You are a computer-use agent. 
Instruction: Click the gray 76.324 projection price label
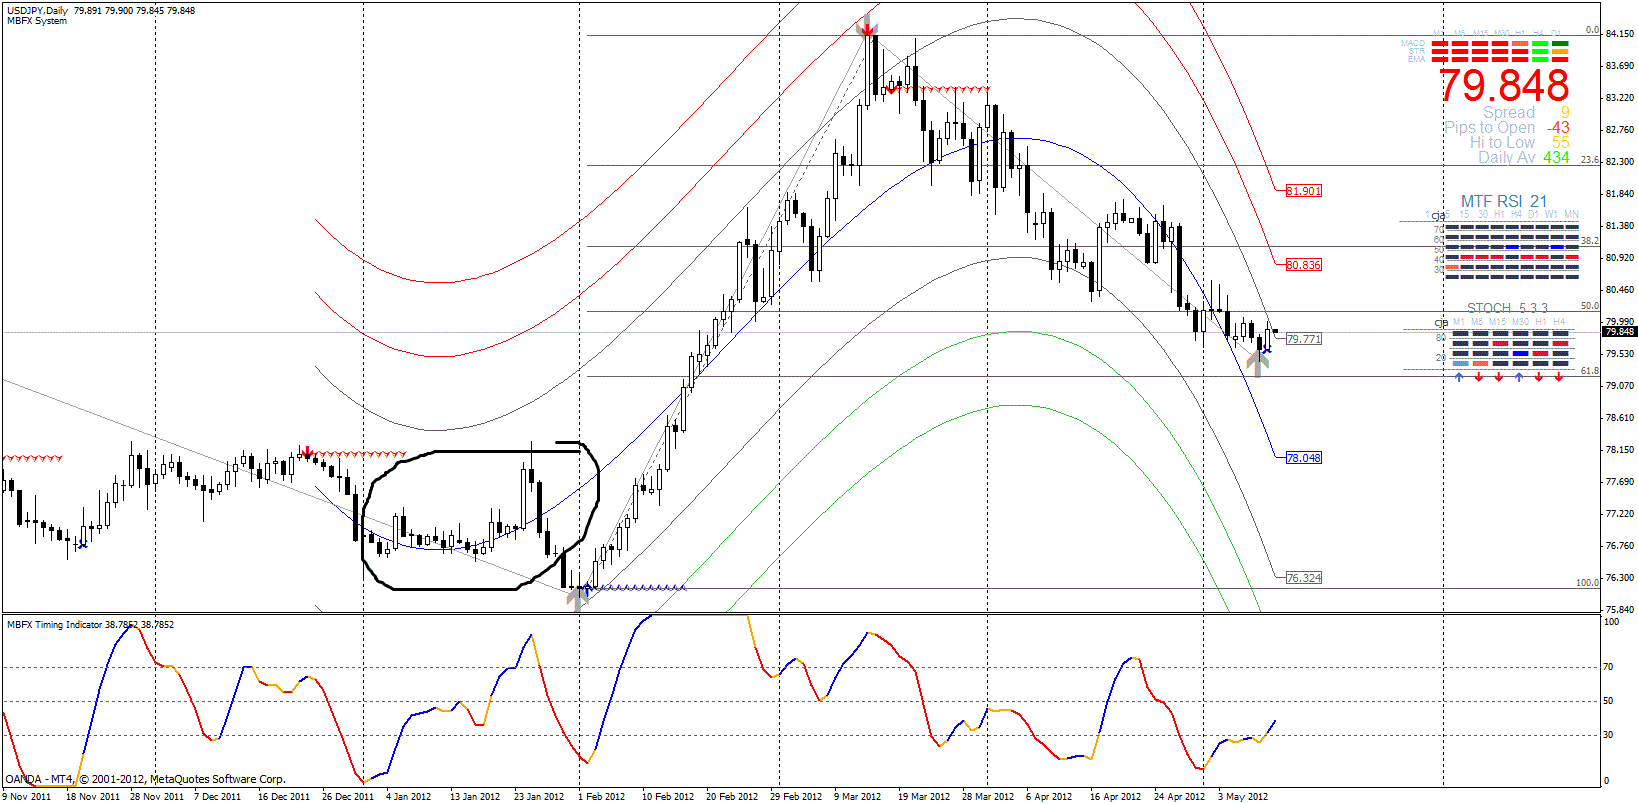pos(1304,578)
